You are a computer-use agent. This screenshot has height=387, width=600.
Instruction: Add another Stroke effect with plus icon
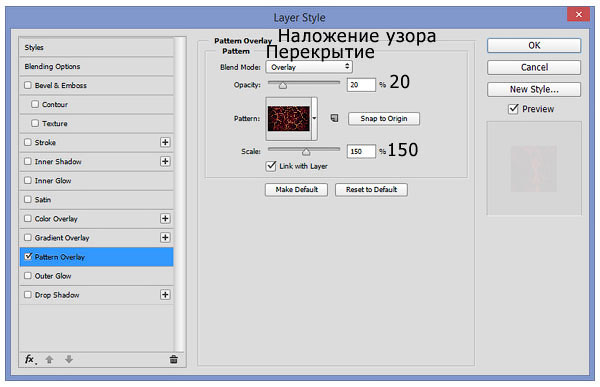165,142
